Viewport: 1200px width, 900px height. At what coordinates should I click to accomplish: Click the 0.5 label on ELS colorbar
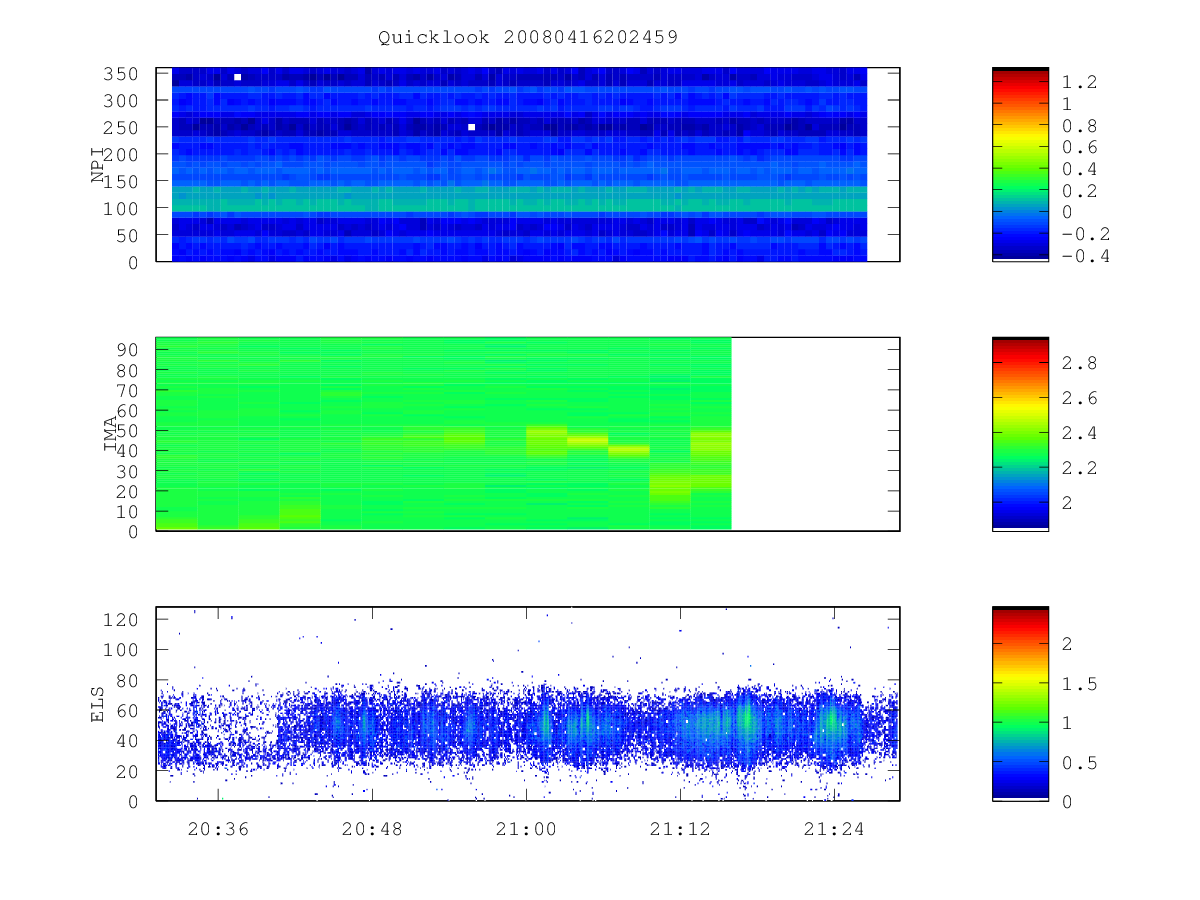point(1080,763)
